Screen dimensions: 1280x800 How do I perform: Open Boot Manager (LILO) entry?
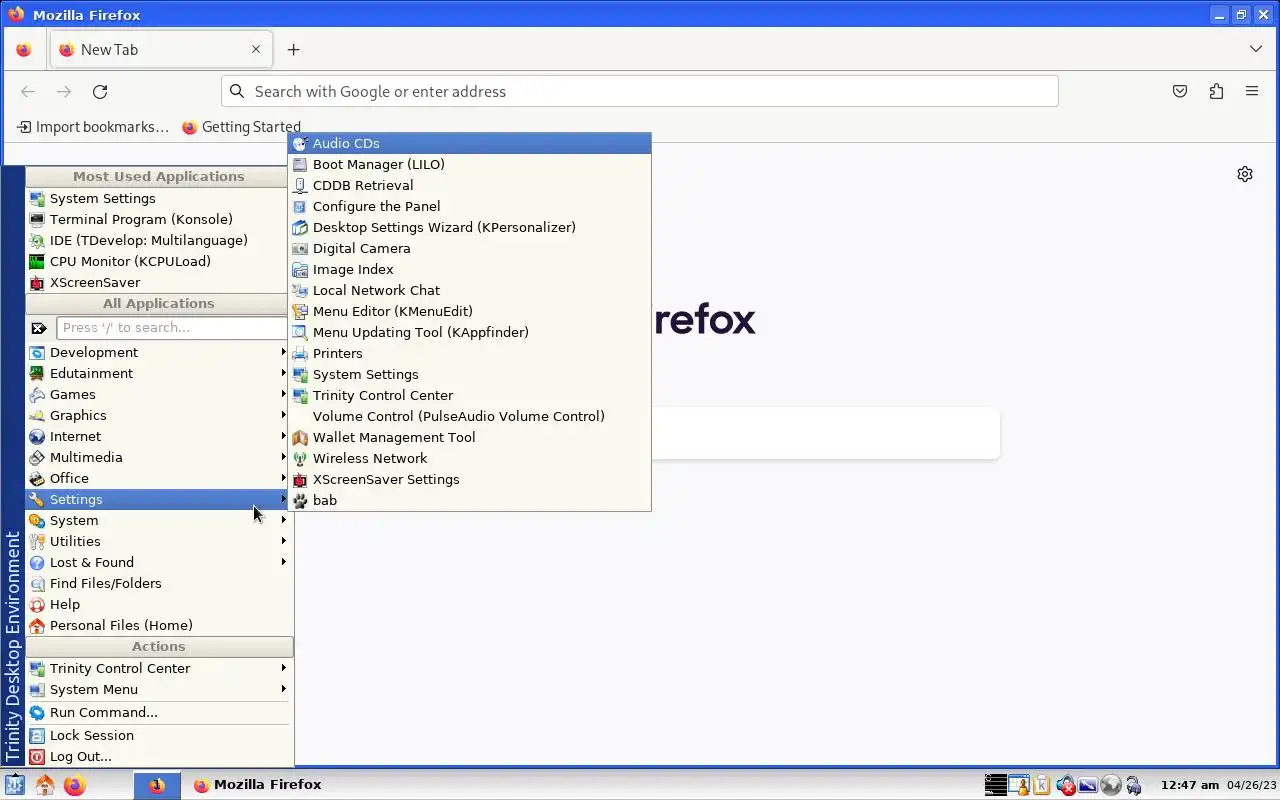tap(470, 164)
